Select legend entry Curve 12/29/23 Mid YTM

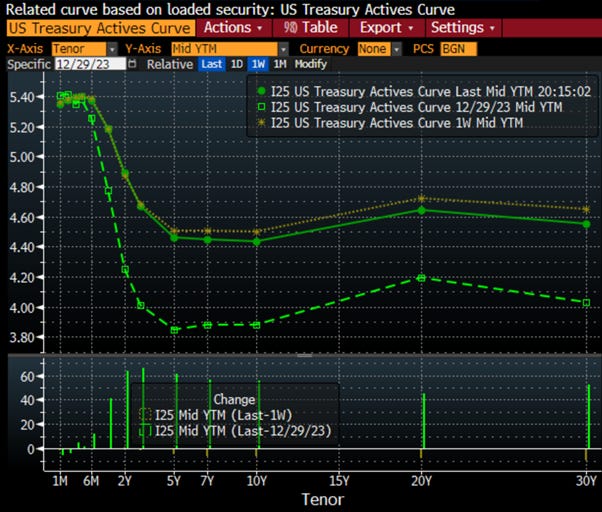[x=417, y=107]
